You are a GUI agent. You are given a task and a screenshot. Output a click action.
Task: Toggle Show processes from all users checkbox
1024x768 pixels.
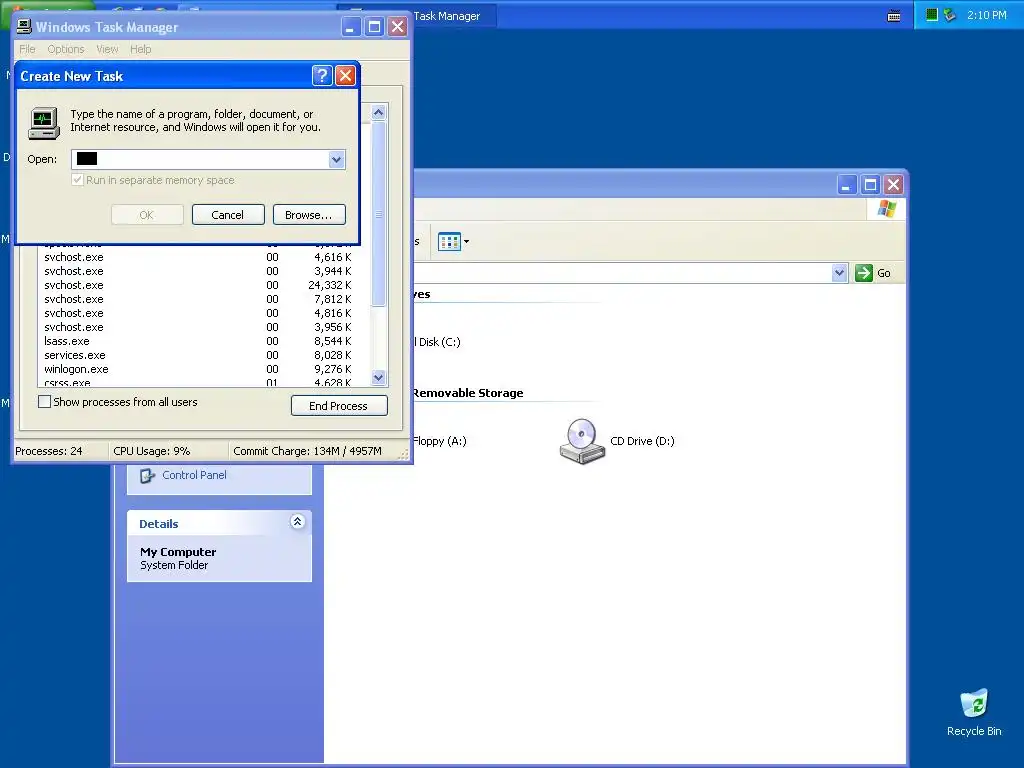point(44,402)
